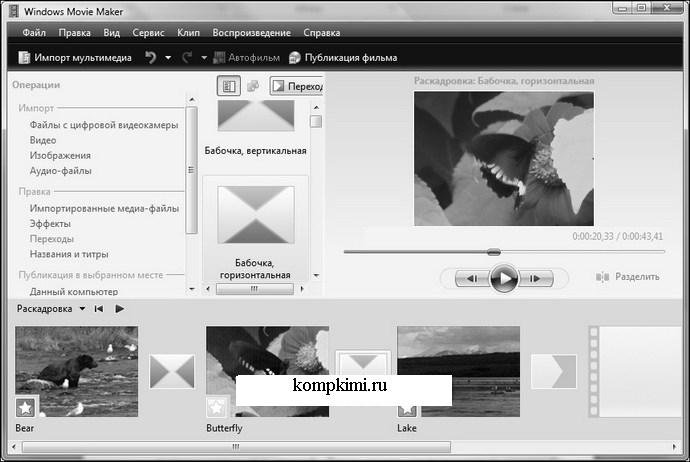Expand the Раскадровка view dropdown
690x462 pixels.
click(x=82, y=309)
